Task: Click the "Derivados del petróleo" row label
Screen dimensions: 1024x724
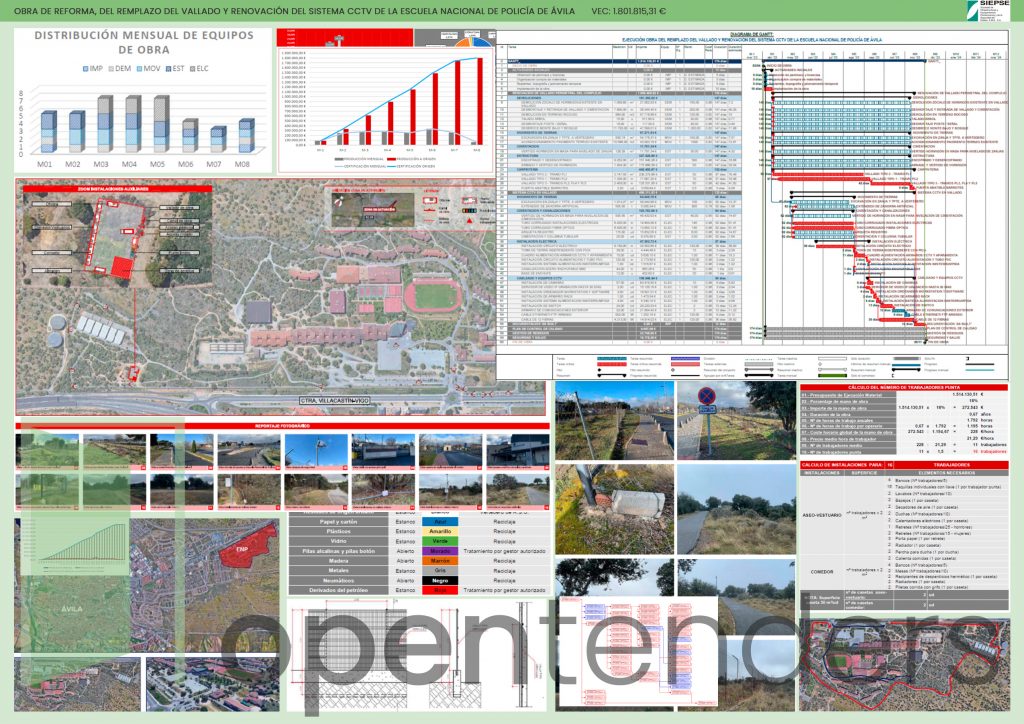Action: (338, 590)
